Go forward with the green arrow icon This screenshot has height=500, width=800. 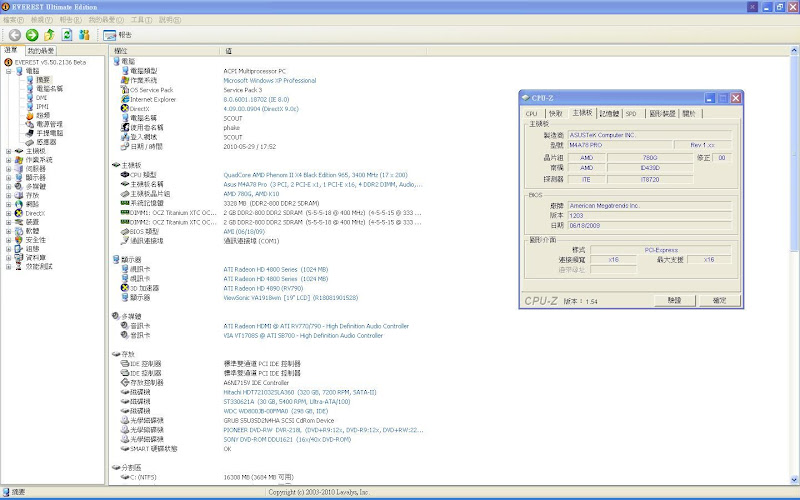click(x=32, y=35)
